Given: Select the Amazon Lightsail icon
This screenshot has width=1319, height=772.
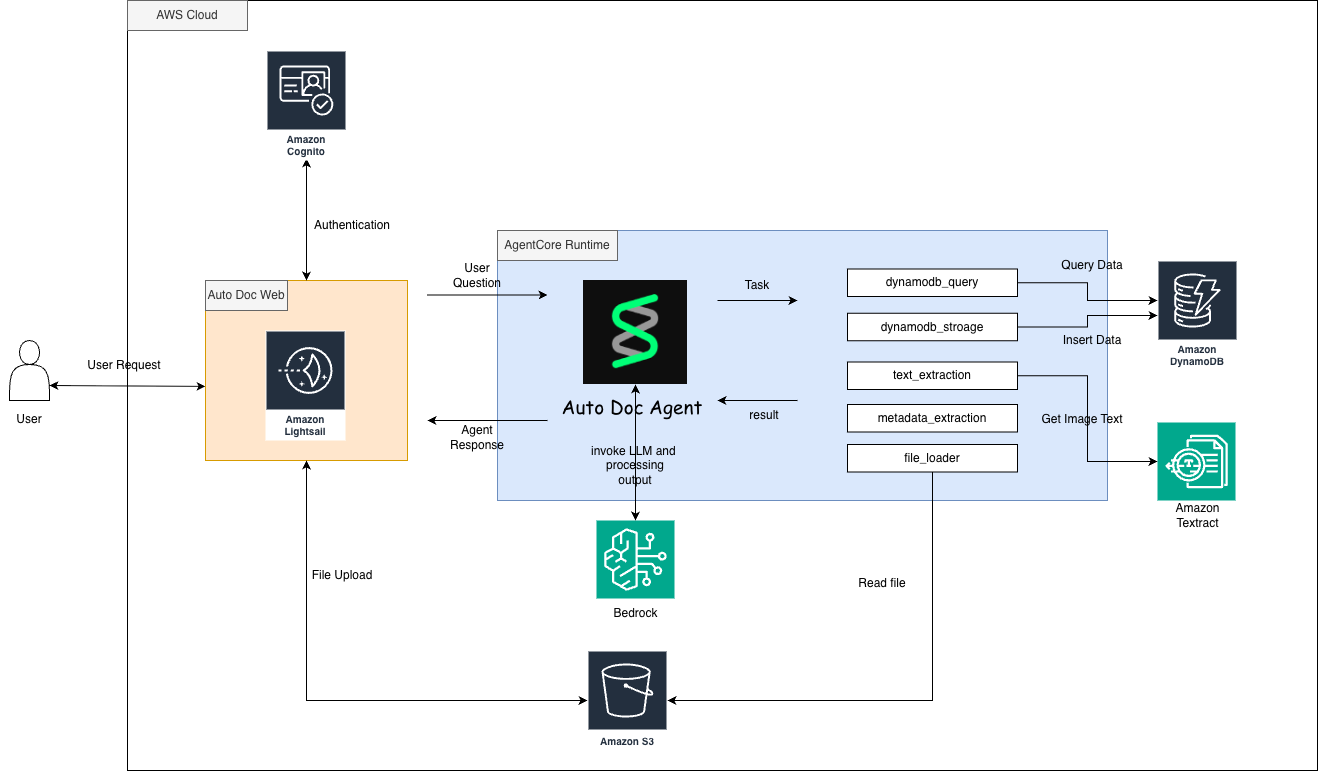Looking at the screenshot, I should pyautogui.click(x=305, y=371).
